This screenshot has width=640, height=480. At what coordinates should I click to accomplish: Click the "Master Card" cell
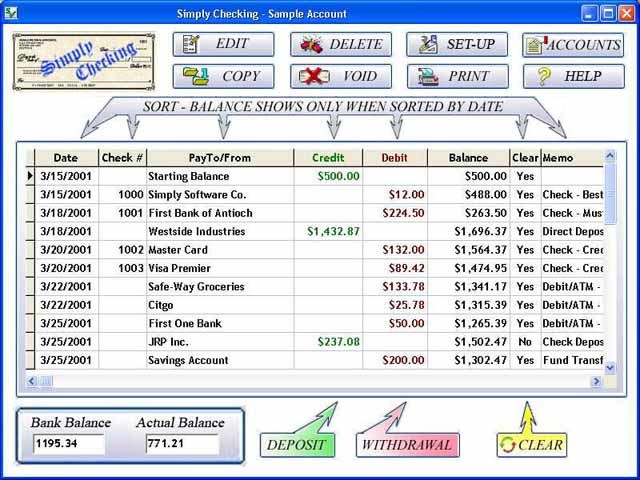(x=220, y=250)
